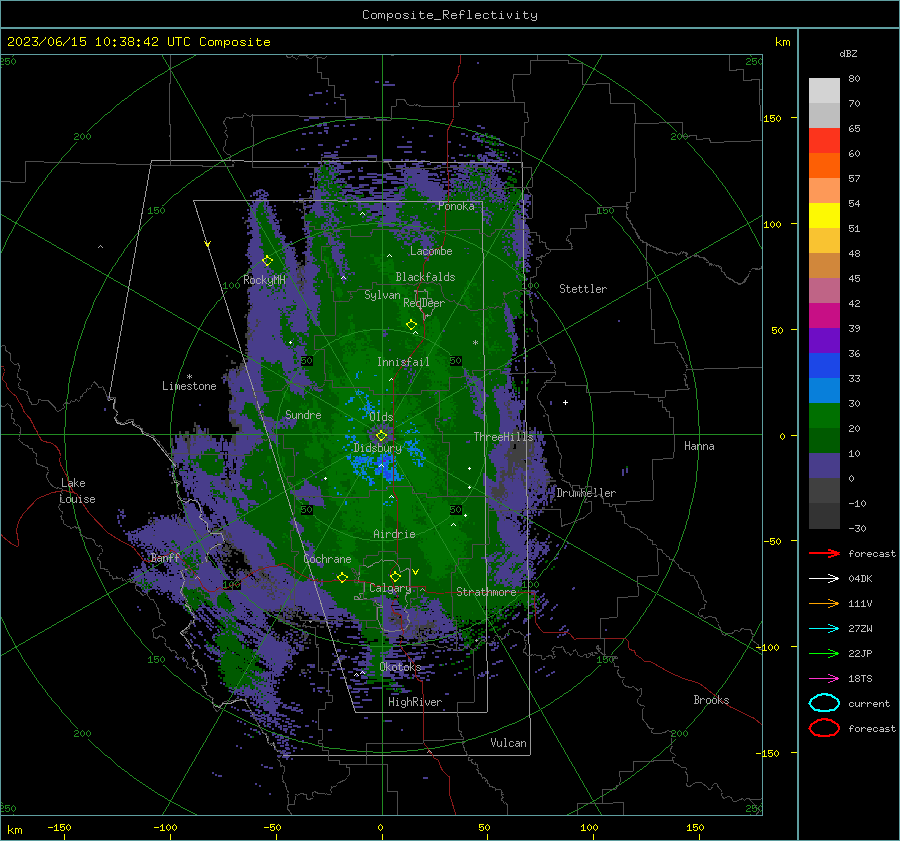Image resolution: width=900 pixels, height=841 pixels.
Task: Click the Innisfail city label
Action: pyautogui.click(x=403, y=362)
